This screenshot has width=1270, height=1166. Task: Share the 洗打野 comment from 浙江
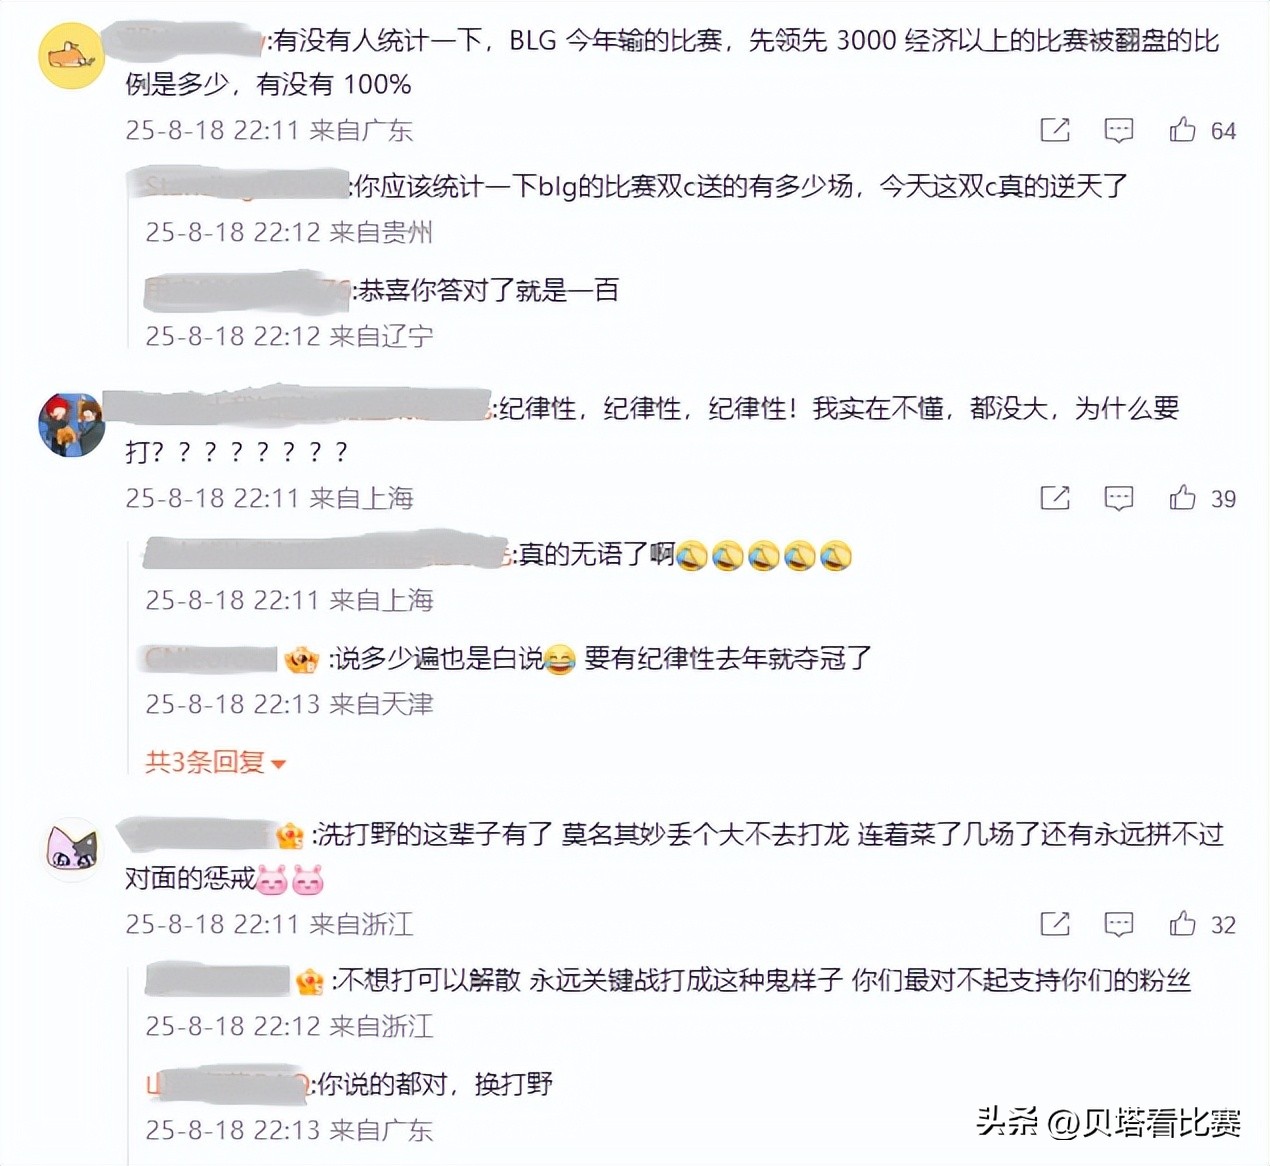coord(1055,924)
